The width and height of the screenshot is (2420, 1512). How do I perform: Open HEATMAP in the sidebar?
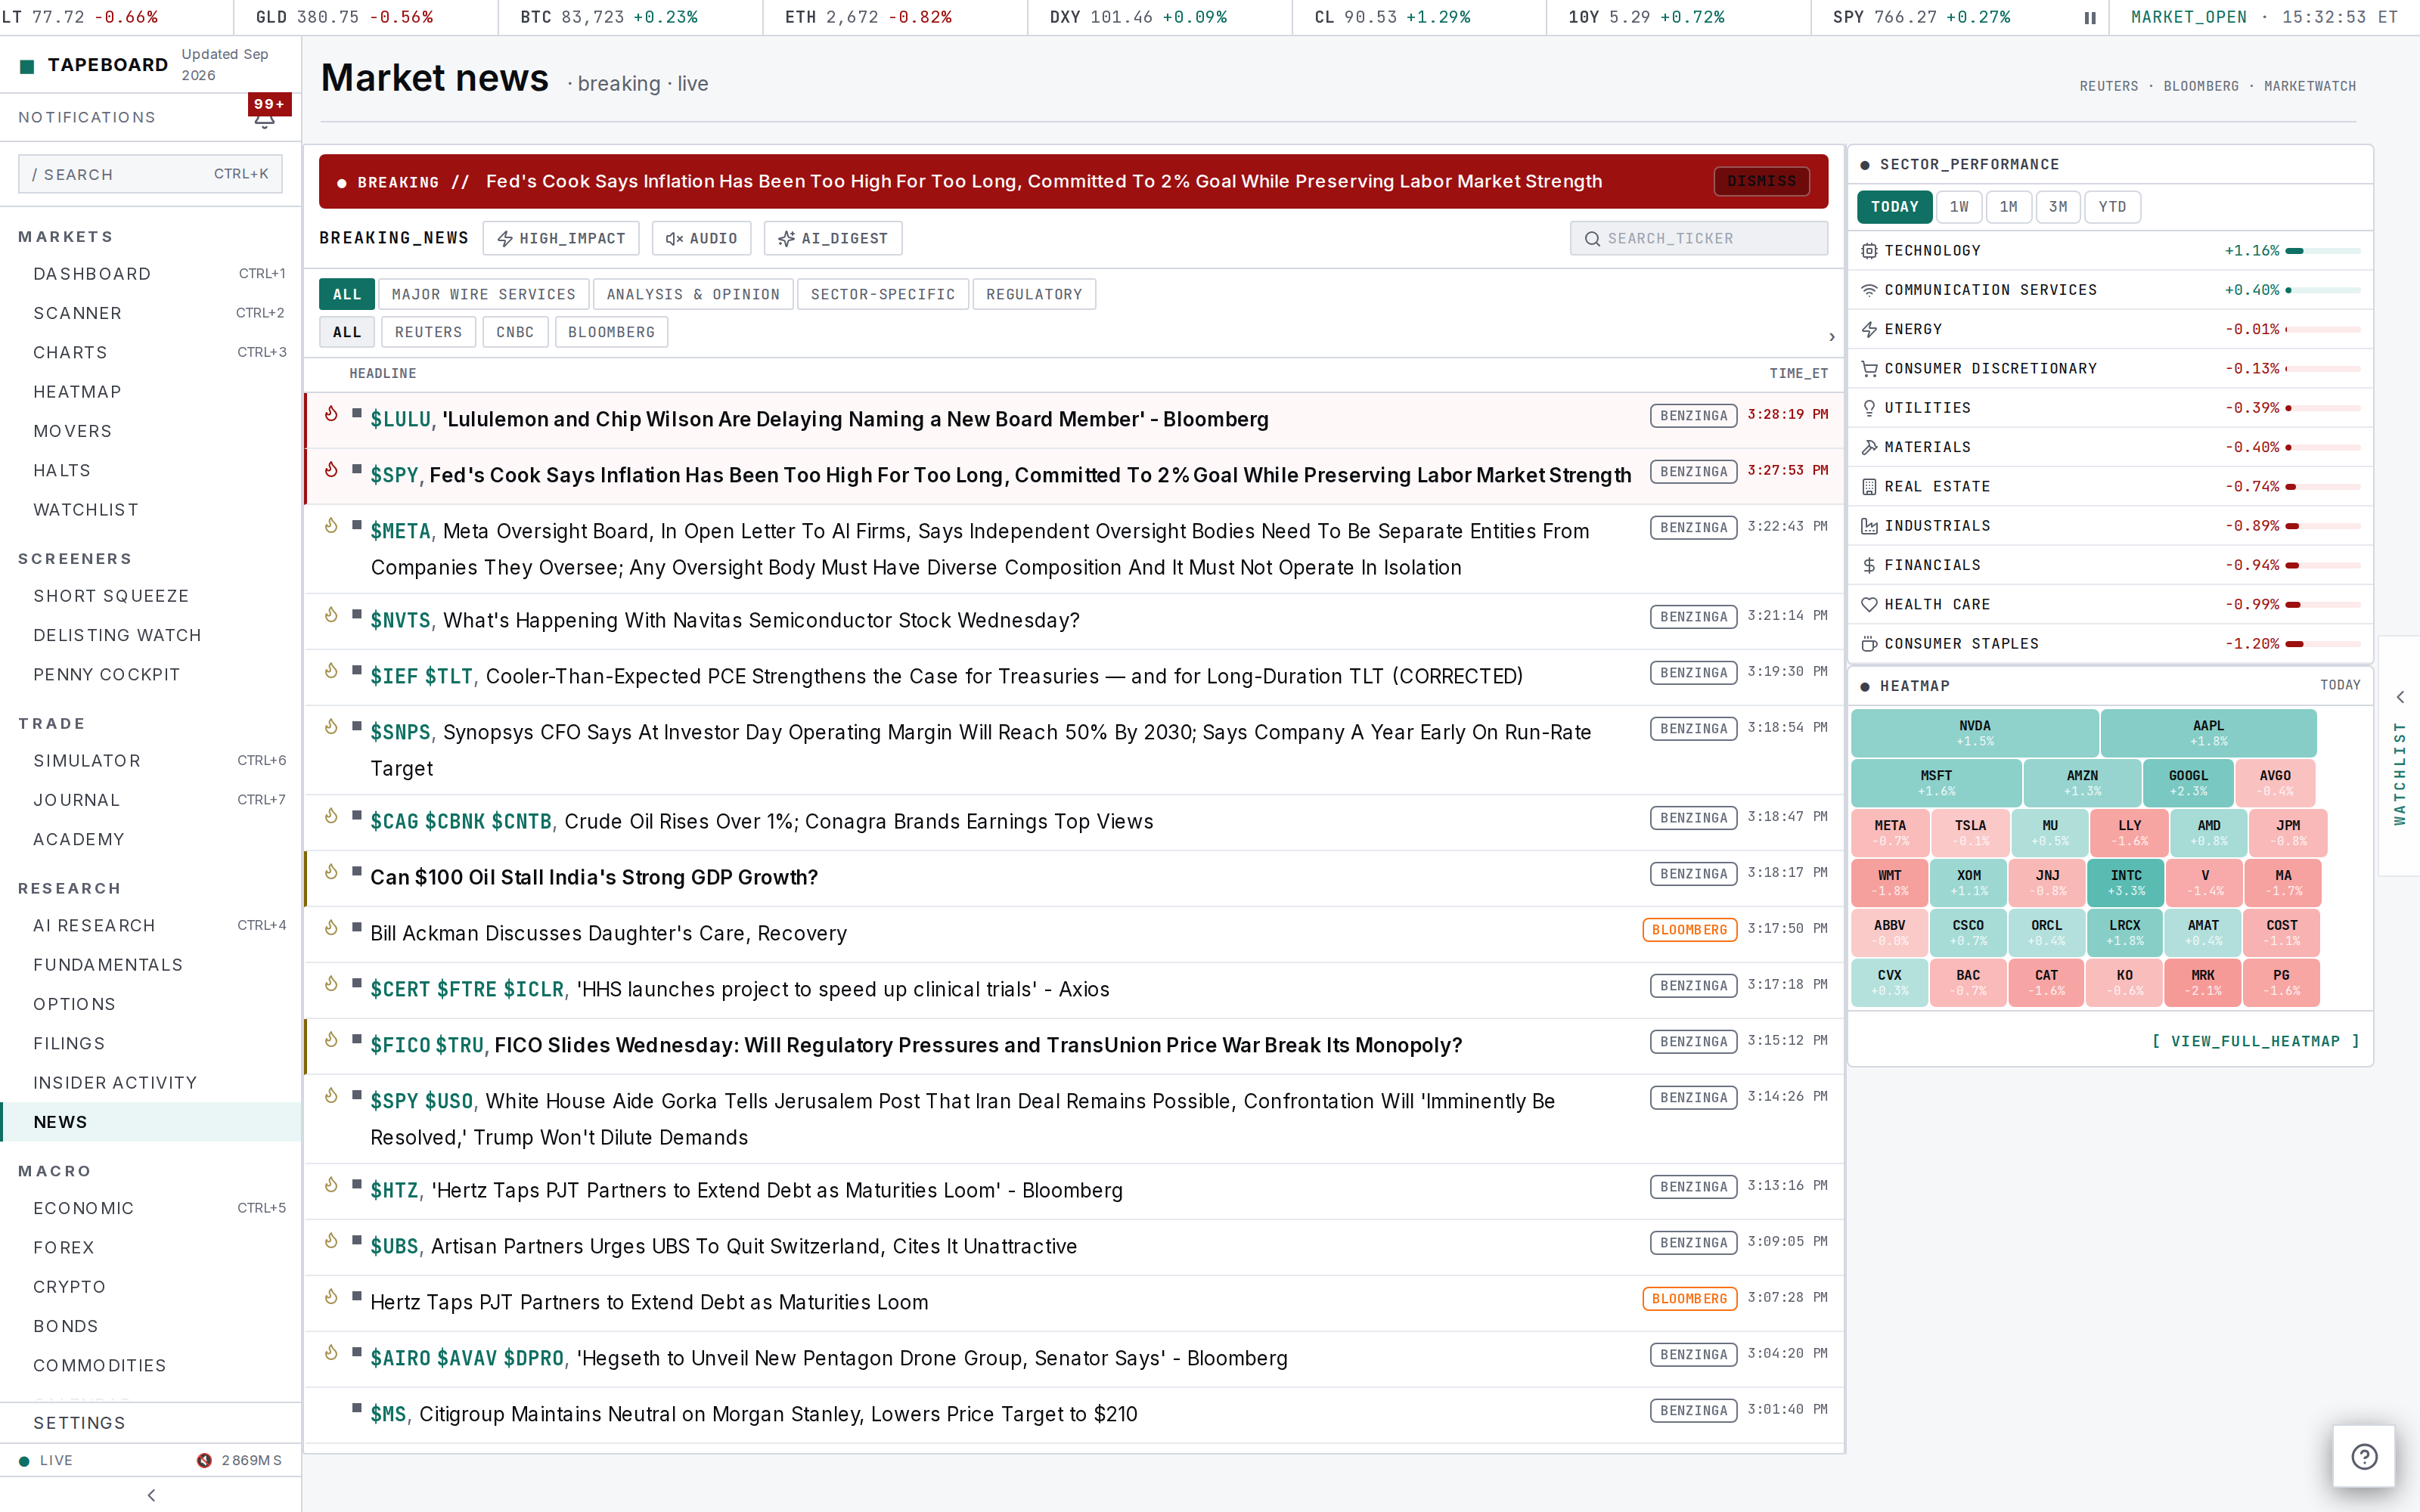coord(151,392)
